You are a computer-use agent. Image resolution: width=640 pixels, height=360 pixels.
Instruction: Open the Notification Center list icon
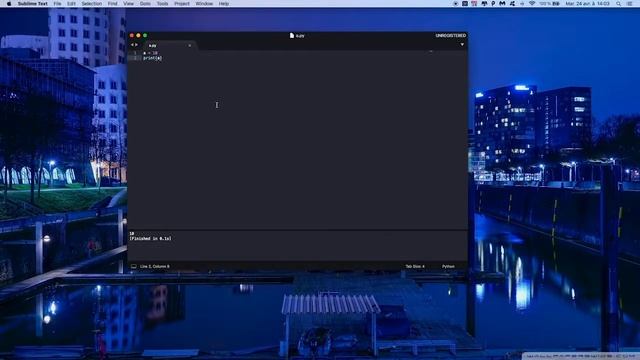[x=629, y=4]
